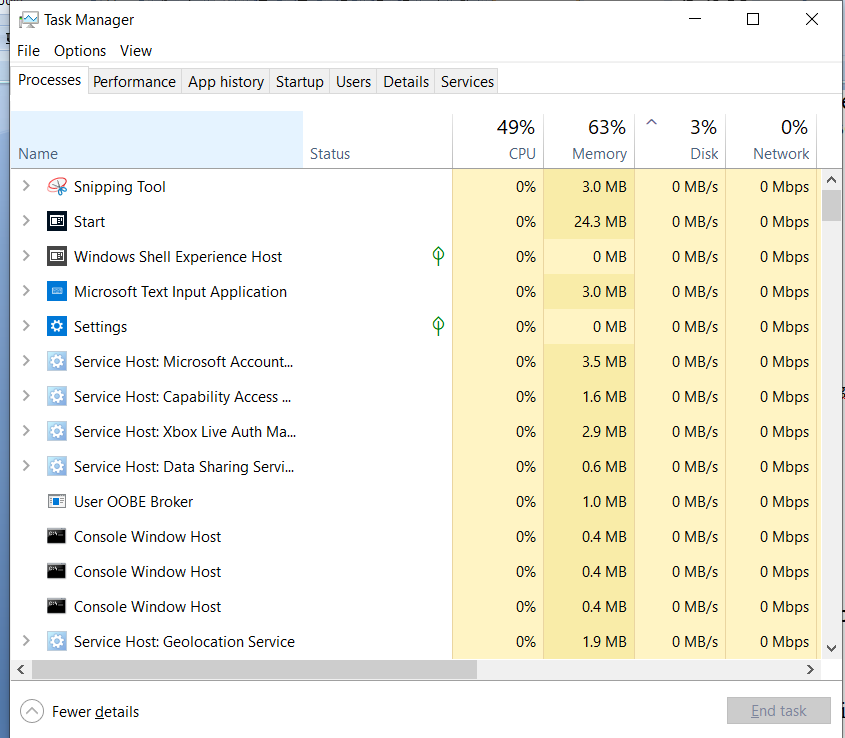The width and height of the screenshot is (845, 738).
Task: Select the Service Host: Geolocation Service icon
Action: coord(57,642)
